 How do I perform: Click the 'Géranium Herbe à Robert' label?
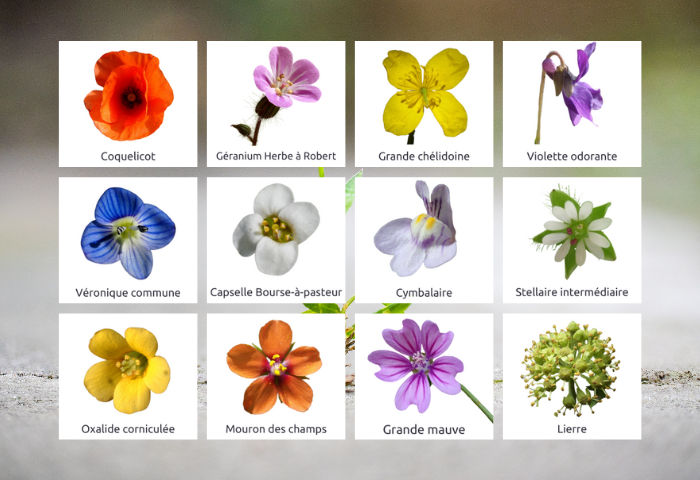[x=276, y=156]
